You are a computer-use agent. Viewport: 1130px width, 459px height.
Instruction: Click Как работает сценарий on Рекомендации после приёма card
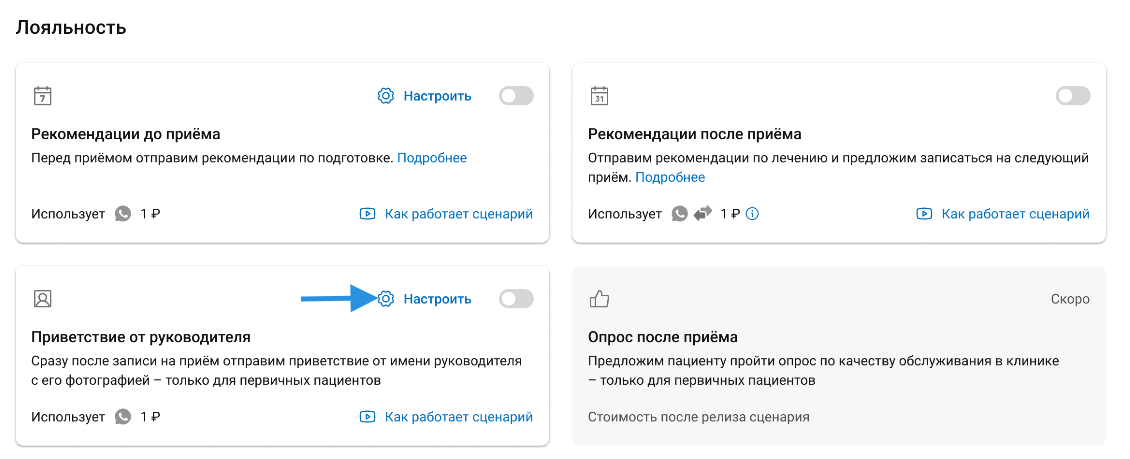1015,214
